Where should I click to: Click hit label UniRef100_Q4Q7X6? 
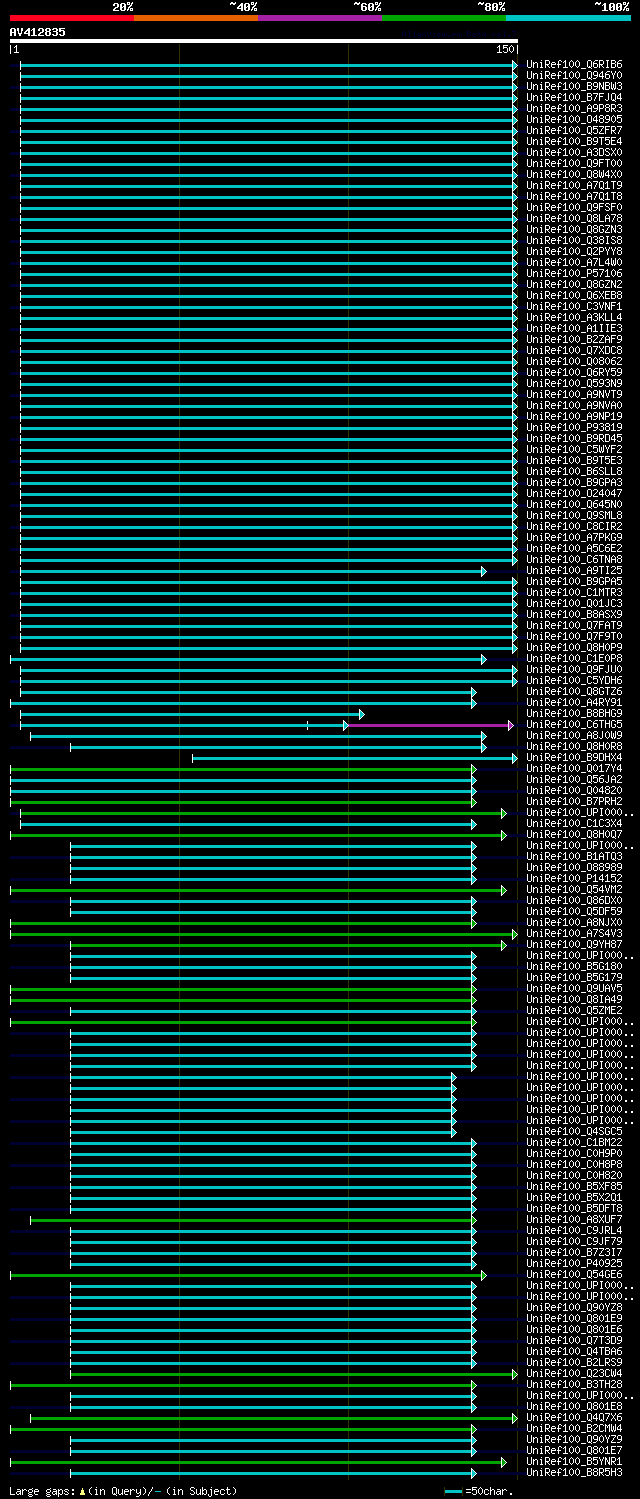(574, 1417)
